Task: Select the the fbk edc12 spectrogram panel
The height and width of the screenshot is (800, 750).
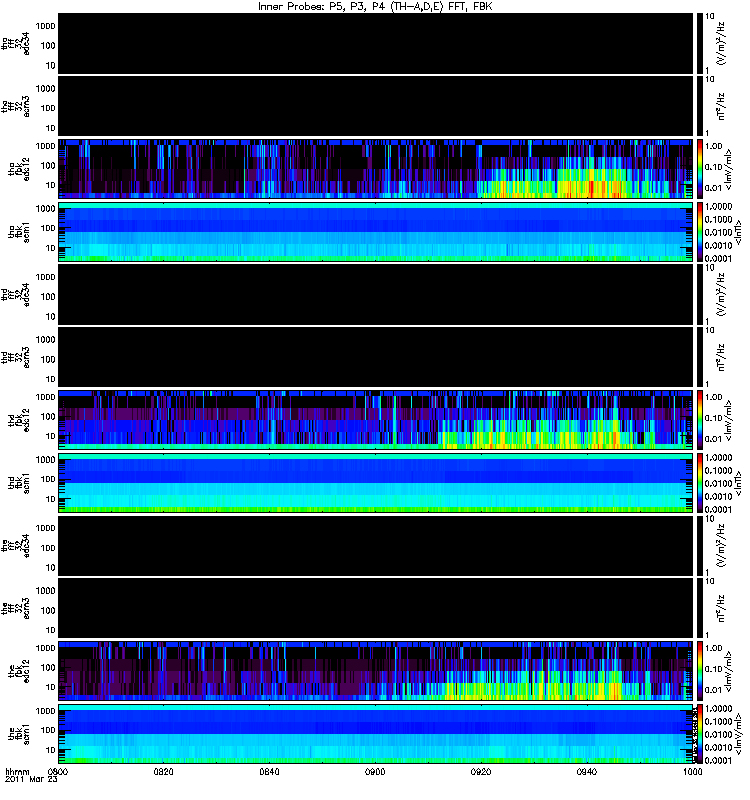Action: pyautogui.click(x=376, y=670)
